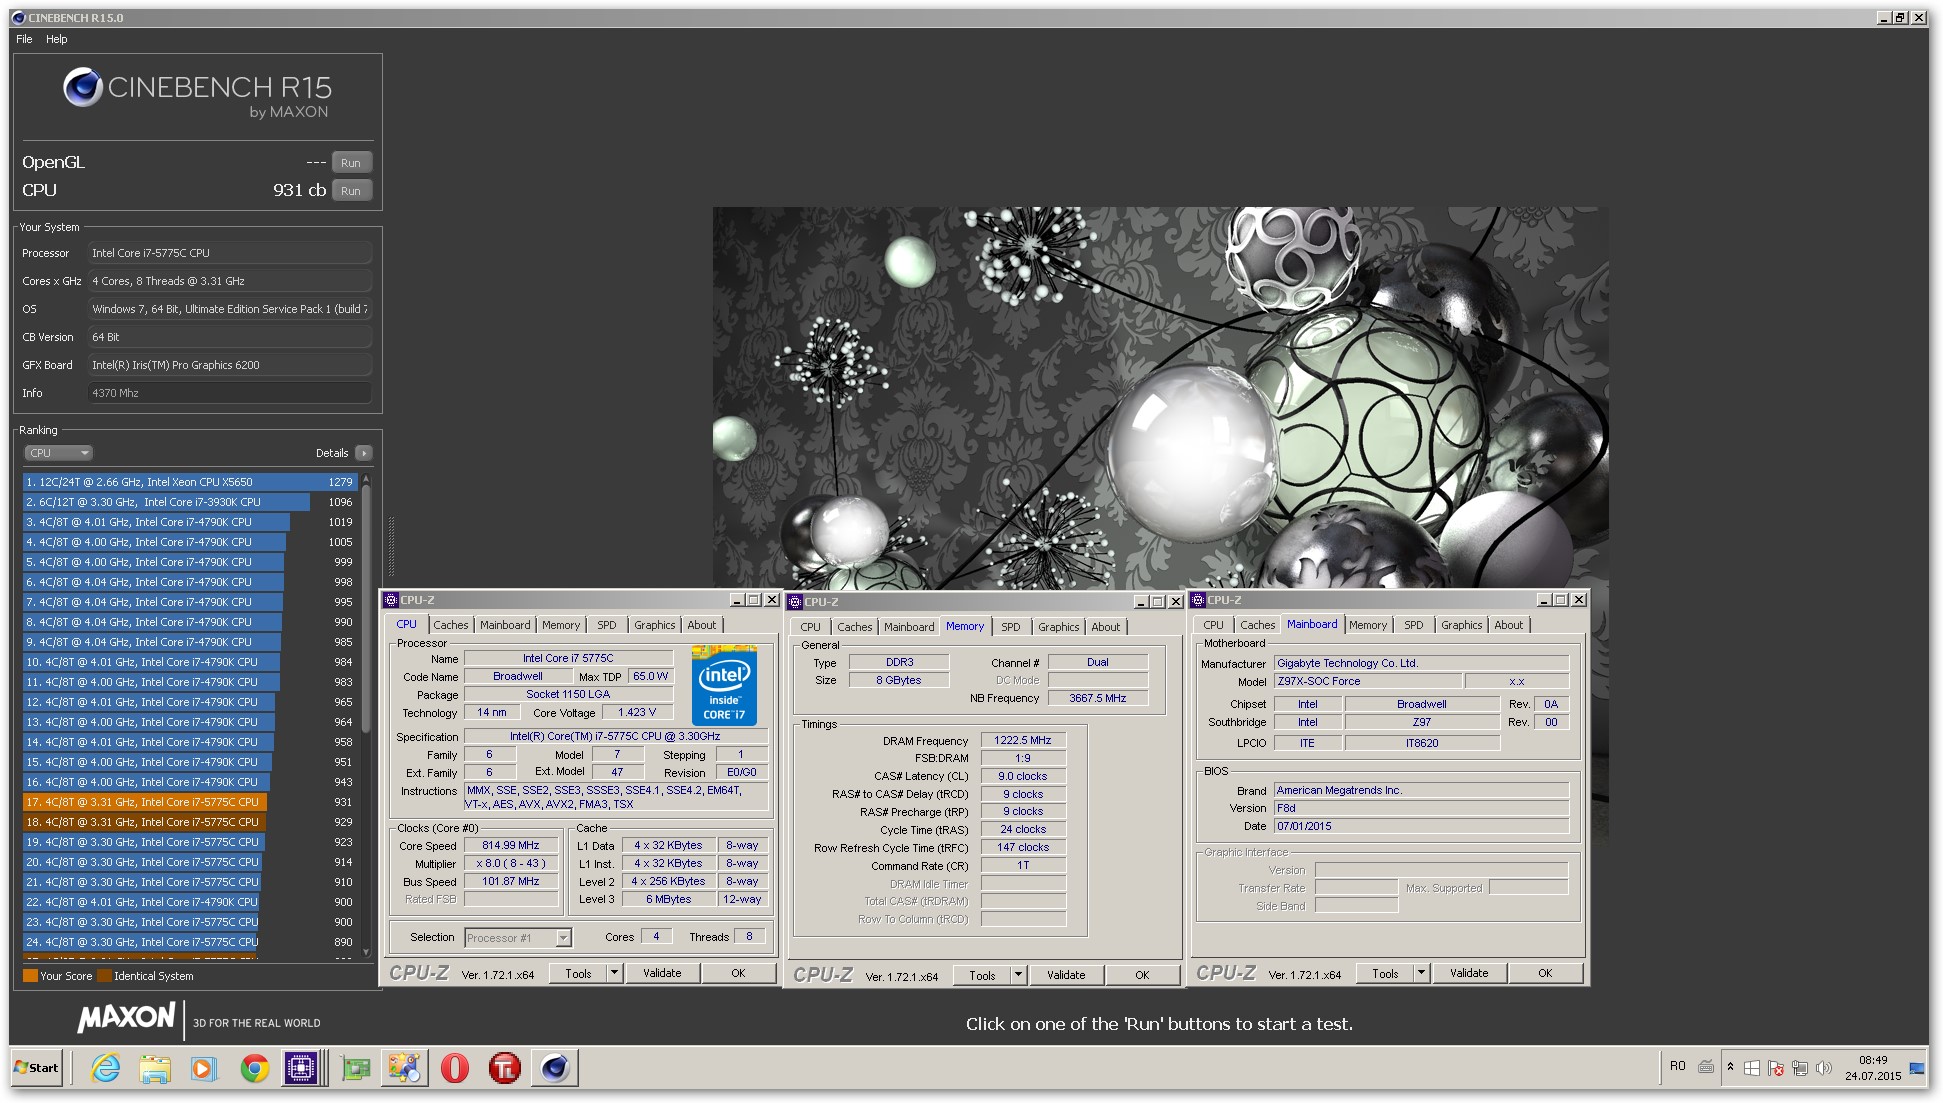The image size is (1943, 1103).
Task: Open the File menu in Cinebench
Action: [24, 39]
